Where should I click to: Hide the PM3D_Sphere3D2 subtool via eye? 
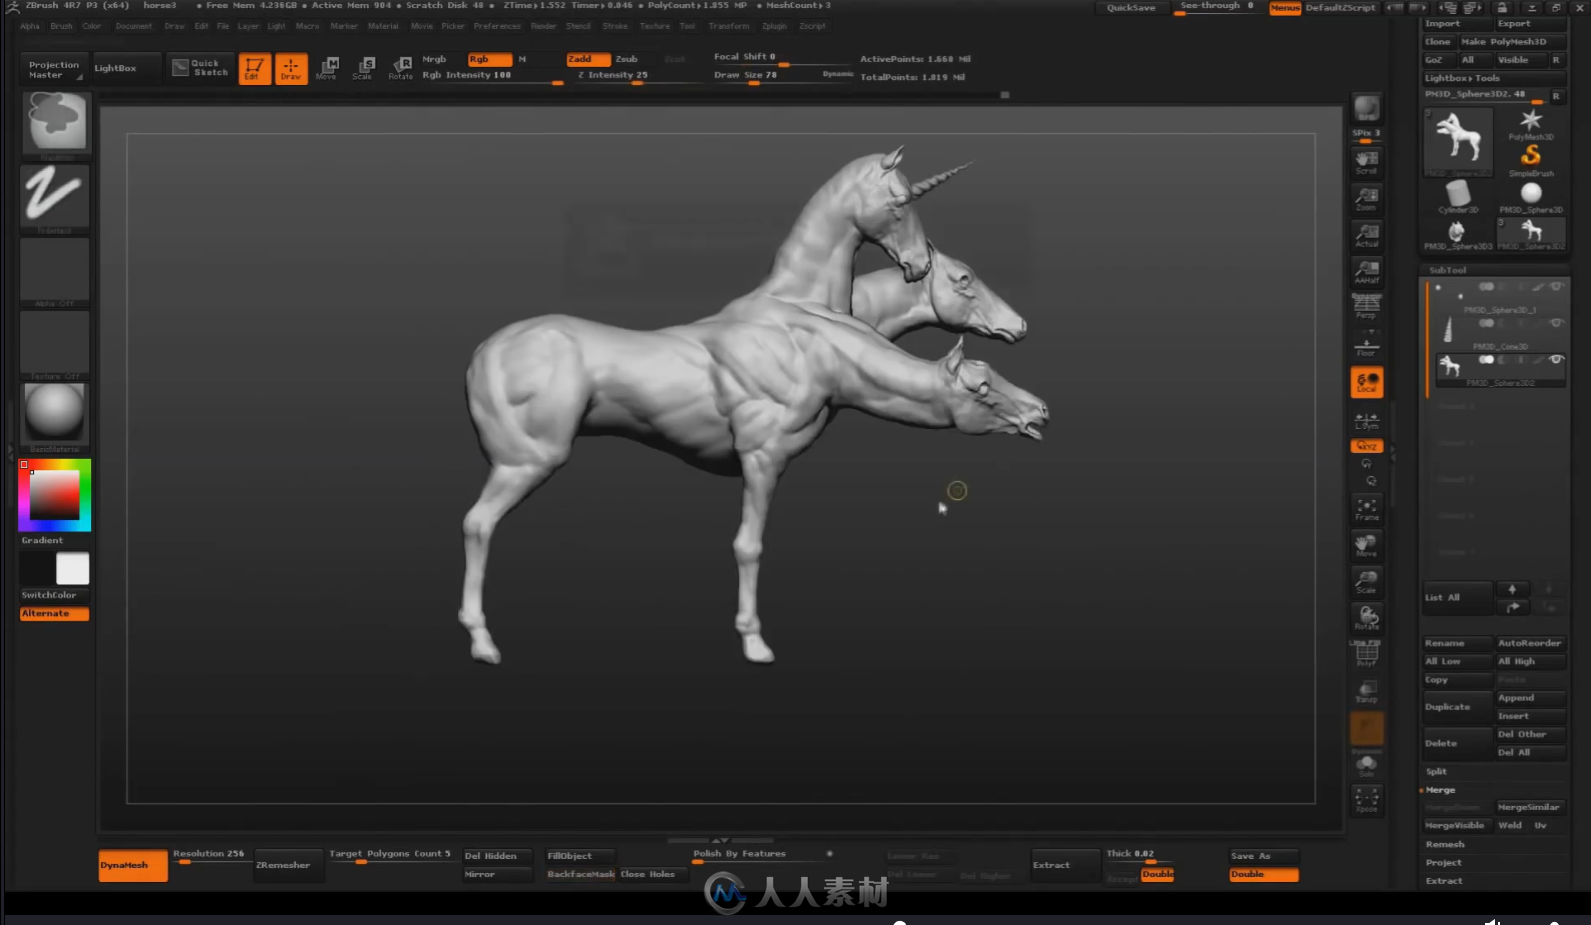[x=1555, y=359]
